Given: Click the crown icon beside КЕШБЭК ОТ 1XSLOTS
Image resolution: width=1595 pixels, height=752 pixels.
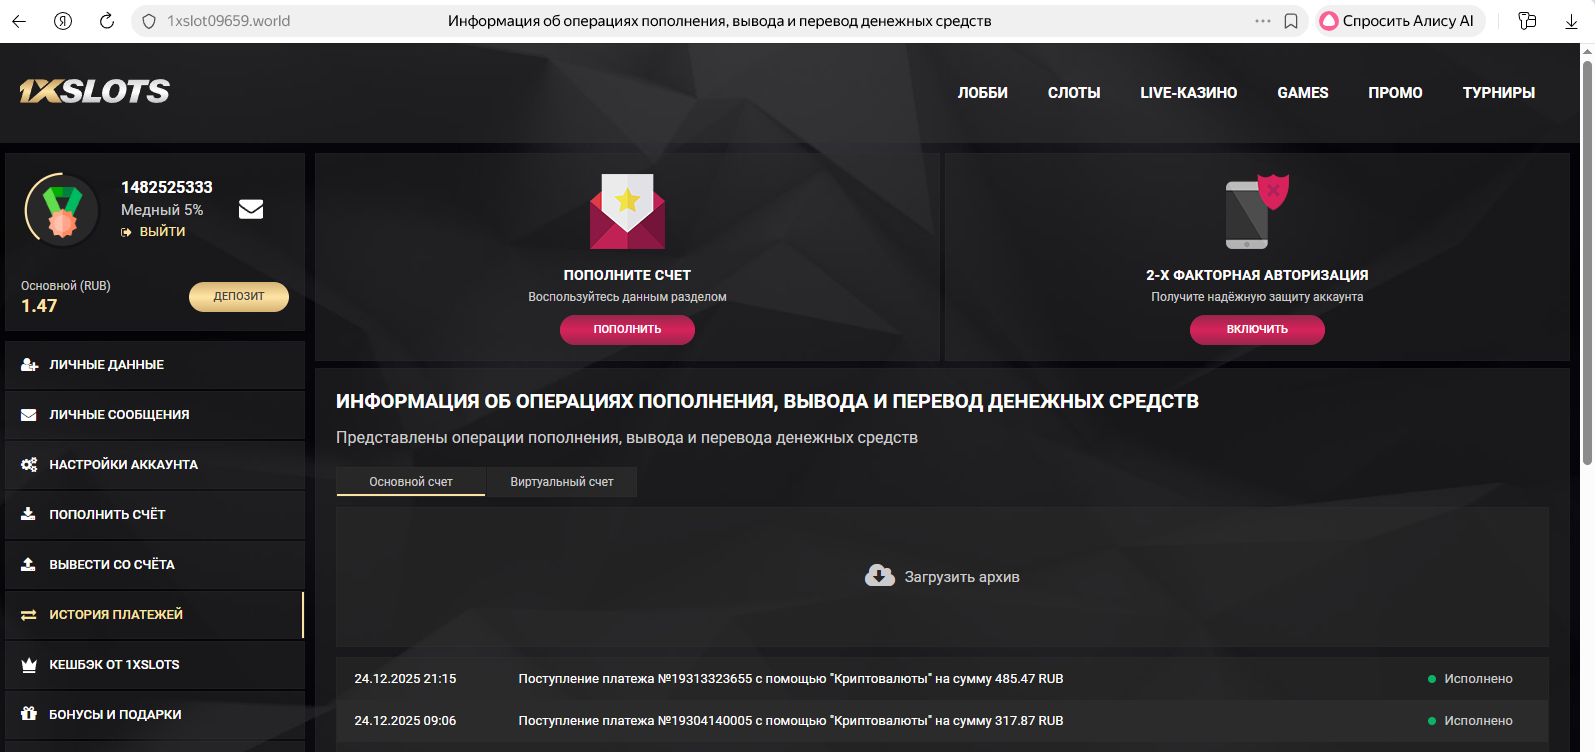Looking at the screenshot, I should (29, 665).
